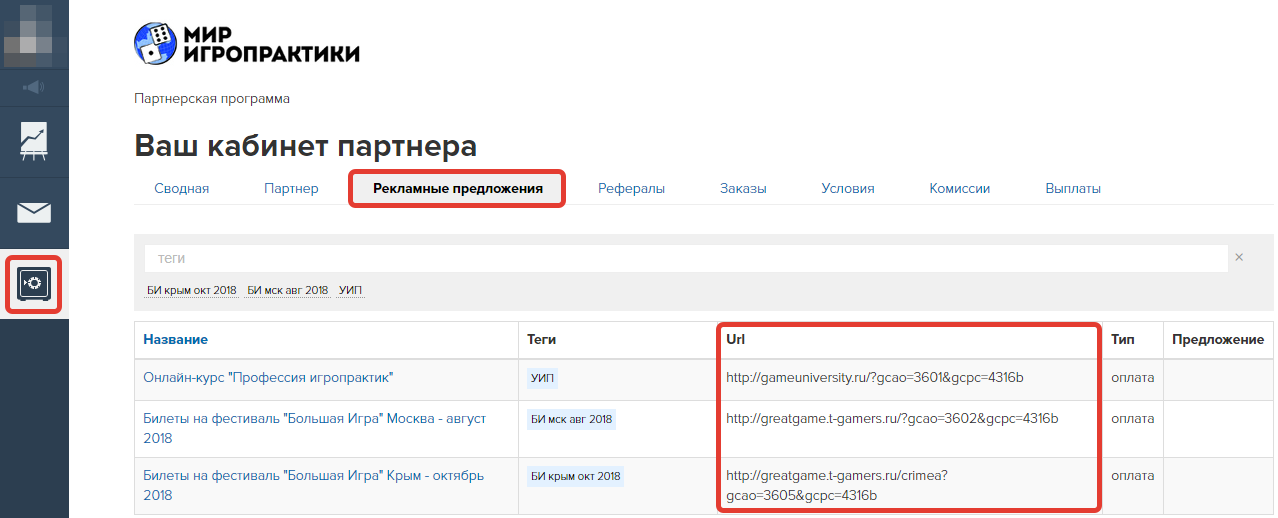Click оплата type in the Москва festival row
Screen dimensions: 1278x518
[x=1132, y=418]
